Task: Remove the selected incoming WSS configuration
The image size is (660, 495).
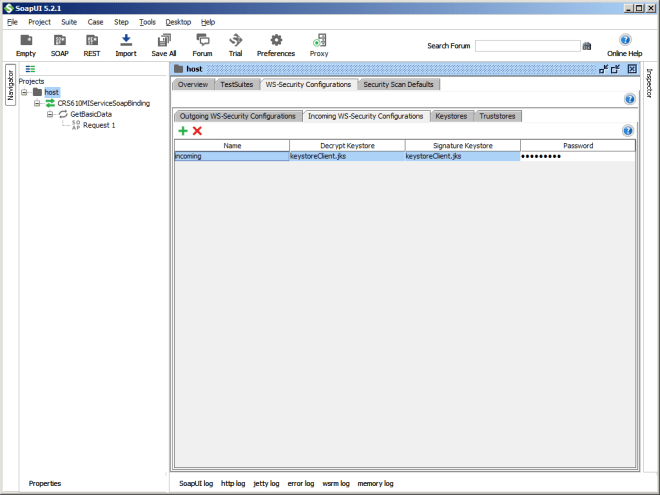Action: coord(197,131)
